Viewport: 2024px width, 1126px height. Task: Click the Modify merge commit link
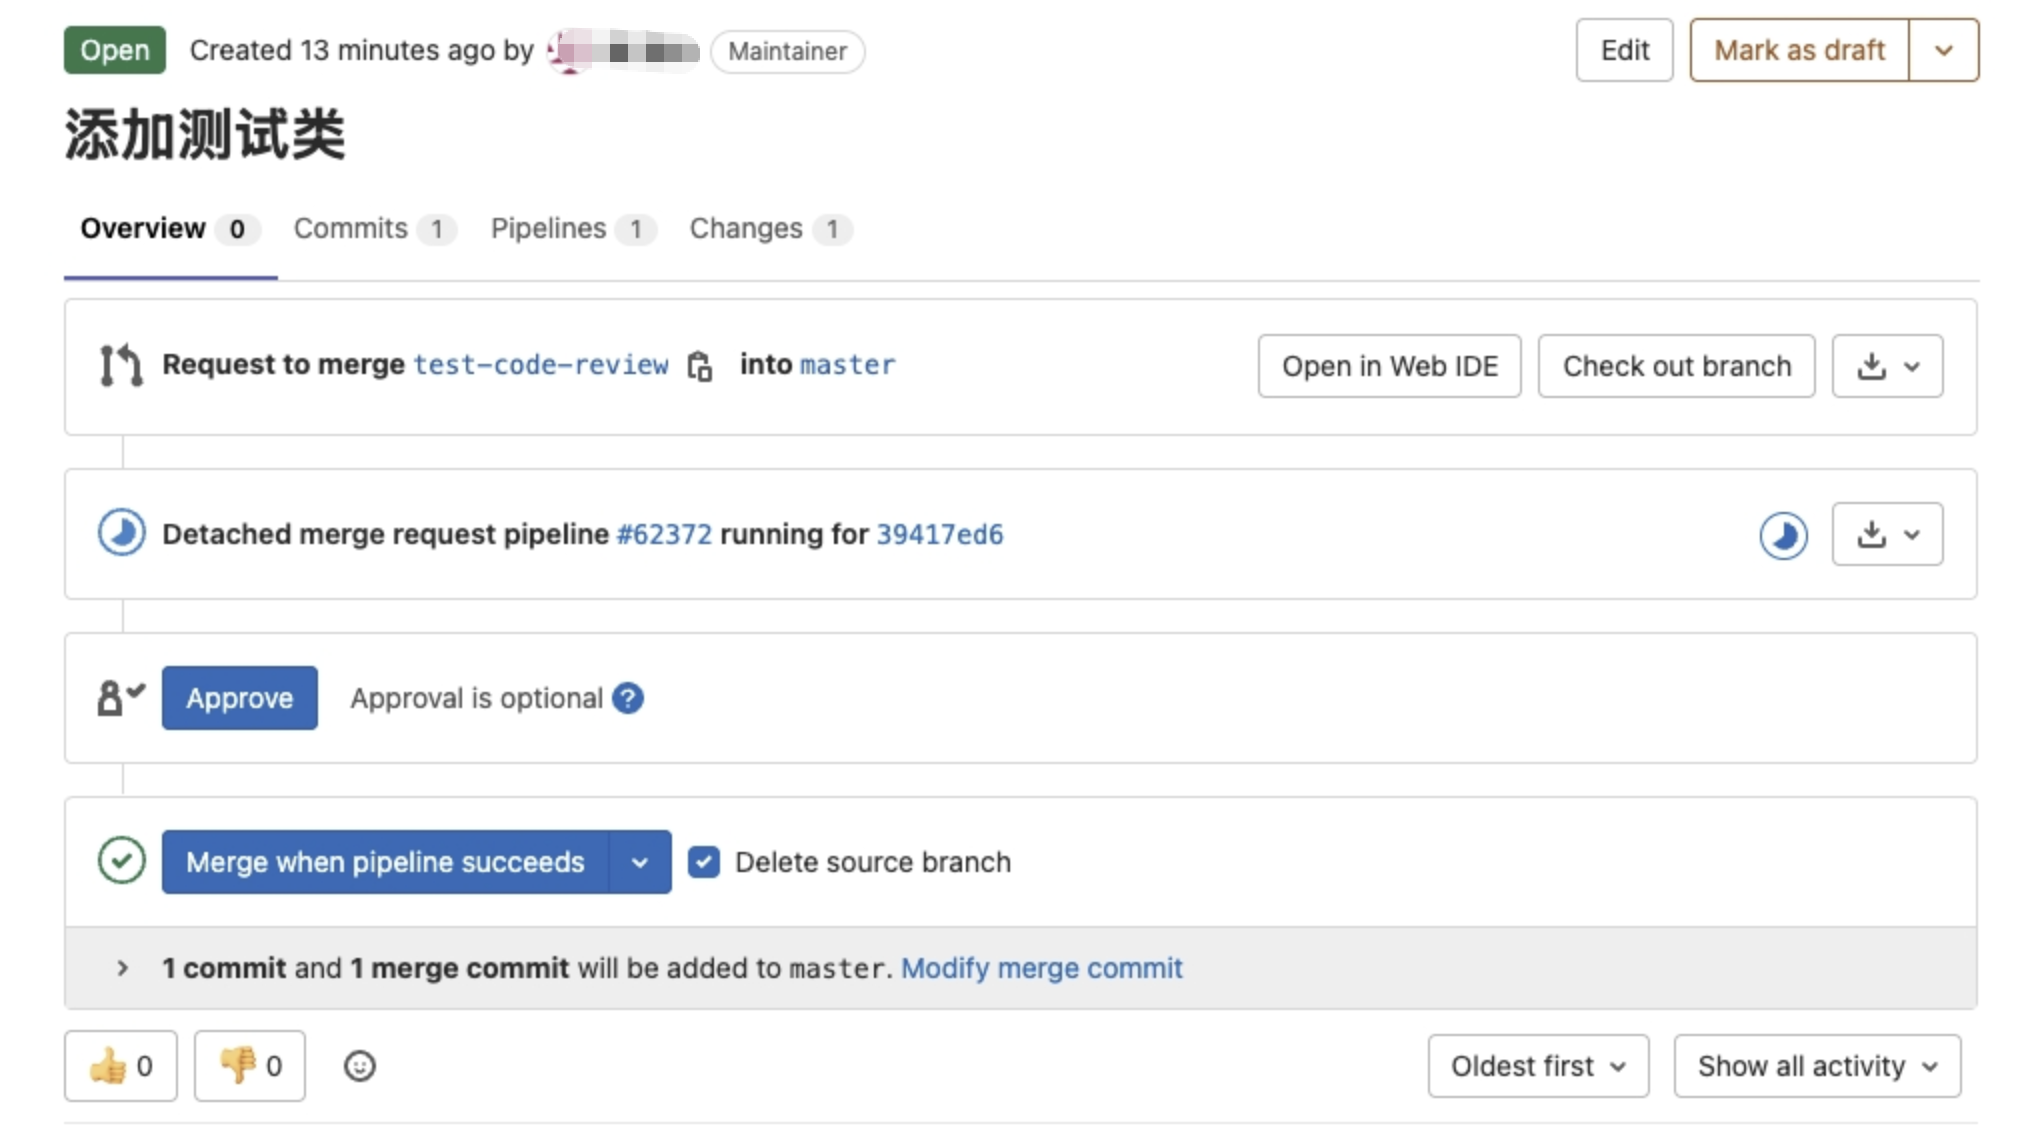point(1041,968)
